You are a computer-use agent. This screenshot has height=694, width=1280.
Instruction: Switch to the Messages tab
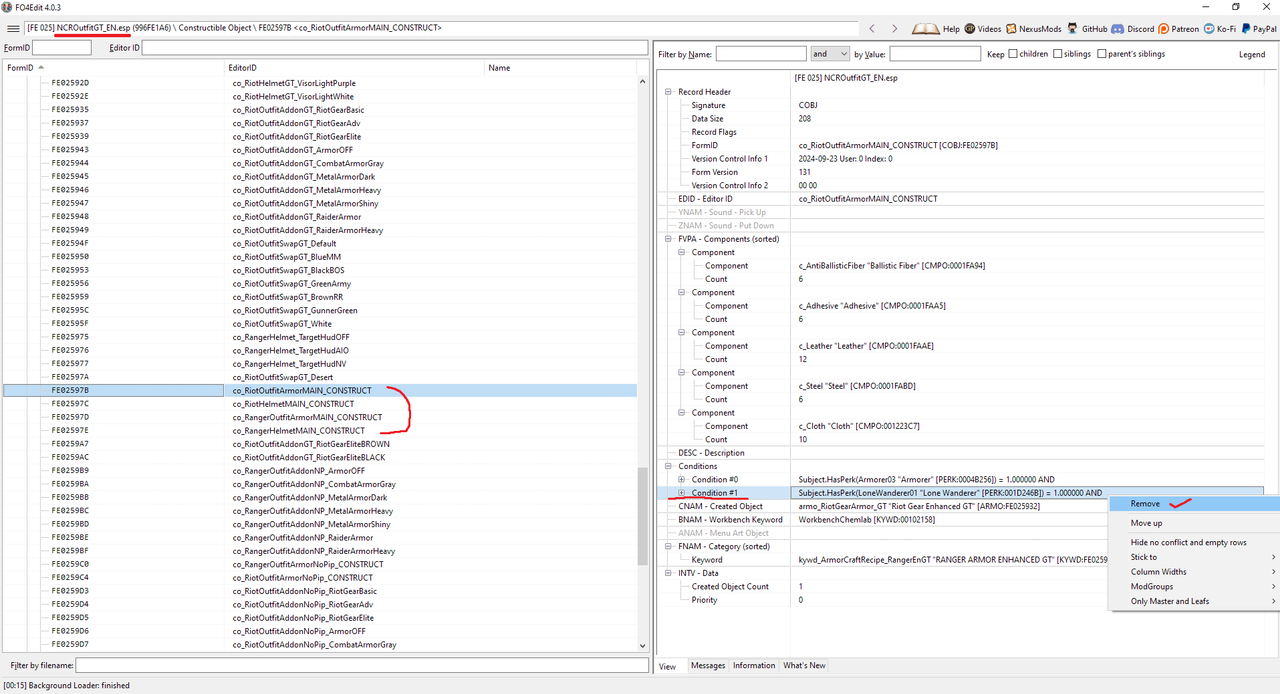click(x=708, y=666)
